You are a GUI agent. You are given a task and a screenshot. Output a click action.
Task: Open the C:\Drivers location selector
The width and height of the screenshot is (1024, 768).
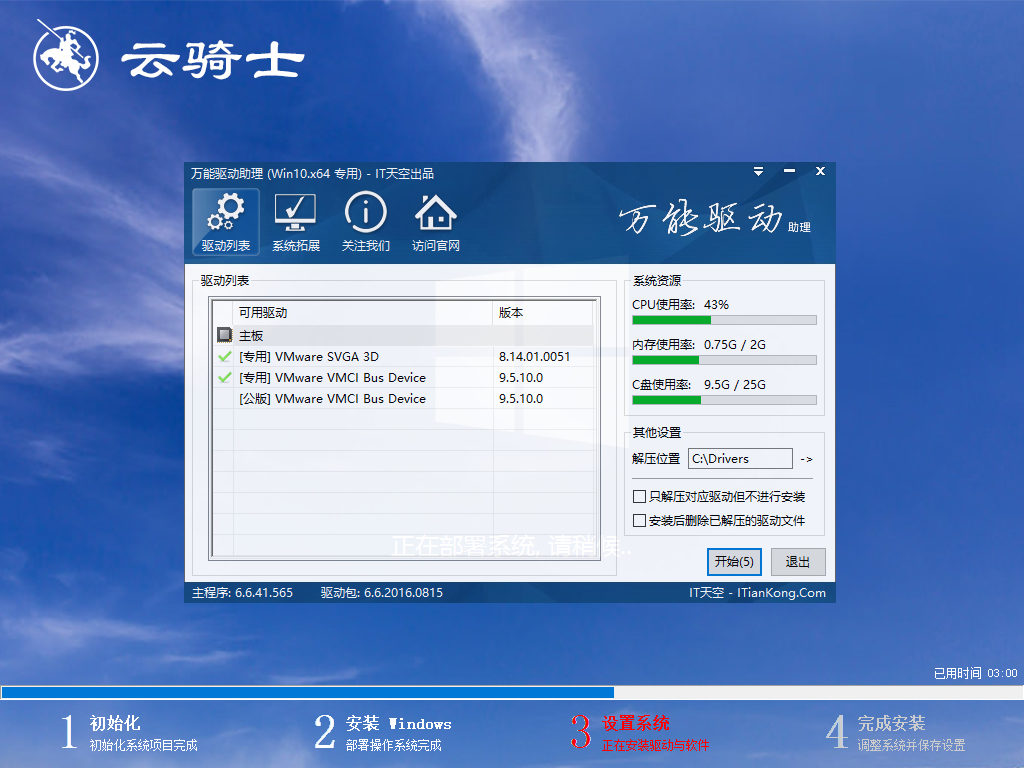[740, 458]
